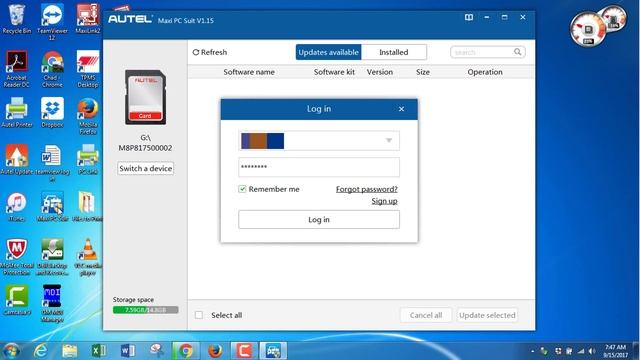
Task: Open the Forgot password? link
Action: (367, 189)
